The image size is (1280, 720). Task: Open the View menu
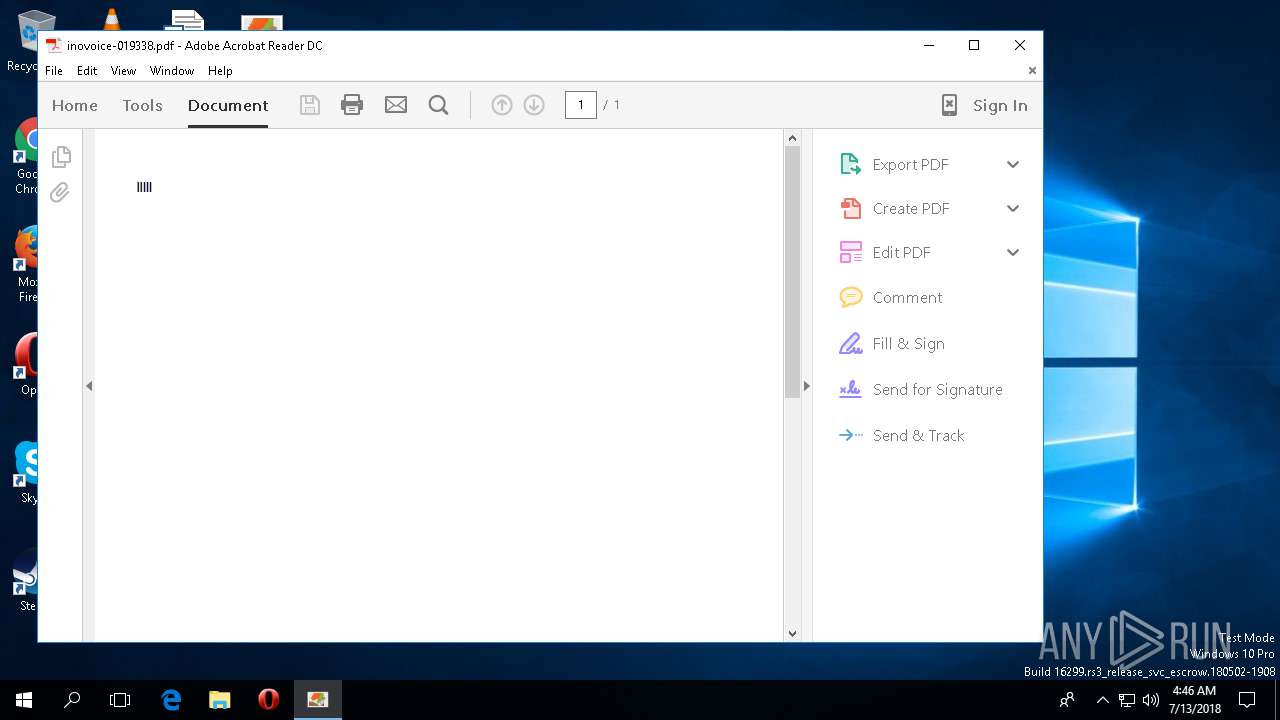tap(123, 71)
